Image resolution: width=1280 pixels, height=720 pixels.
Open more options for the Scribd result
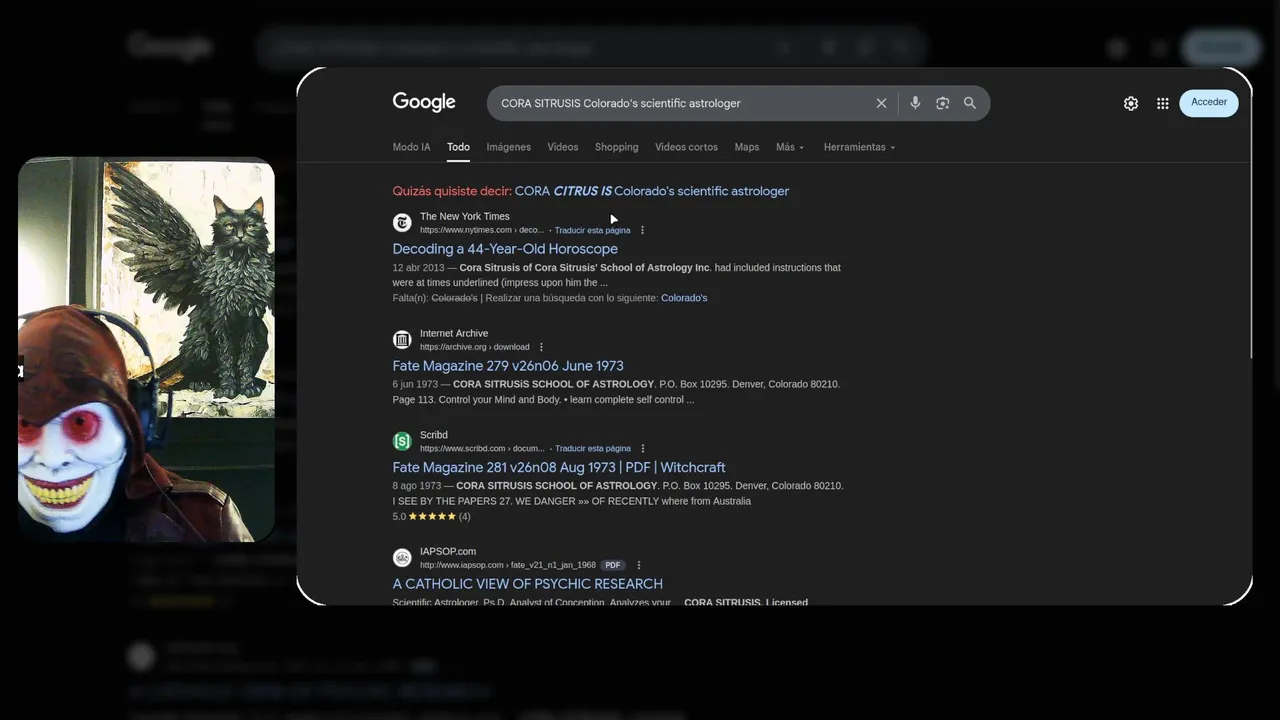coord(643,449)
